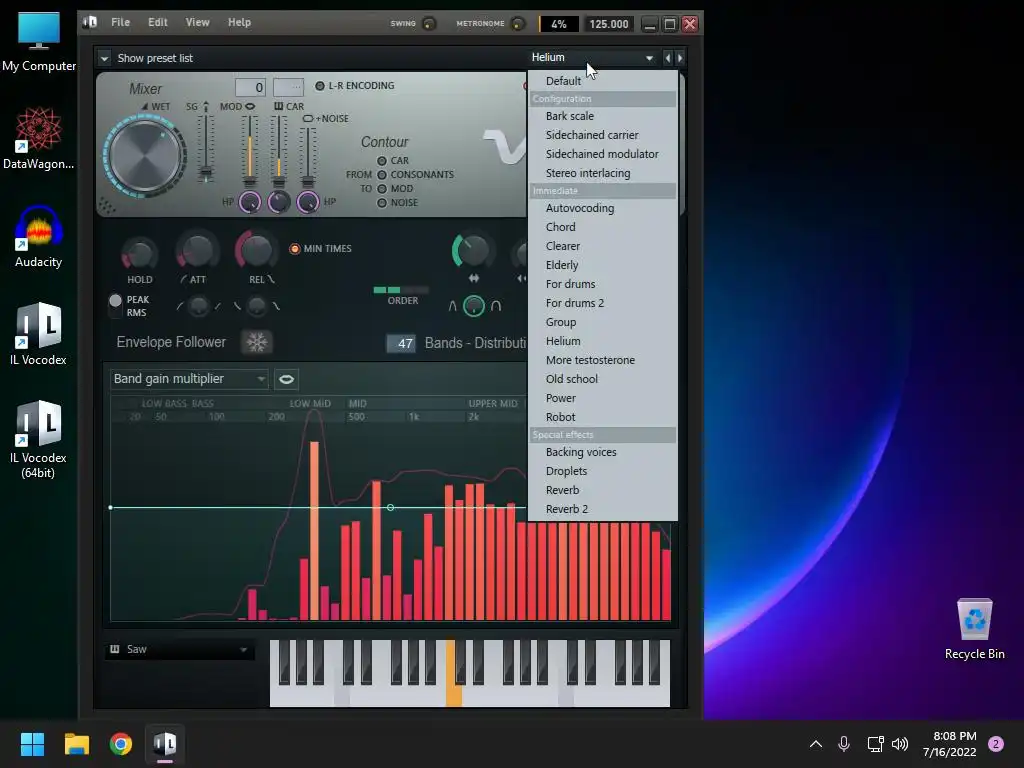Select Contour NOISE radio option
Viewport: 1024px width, 768px height.
[x=382, y=203]
